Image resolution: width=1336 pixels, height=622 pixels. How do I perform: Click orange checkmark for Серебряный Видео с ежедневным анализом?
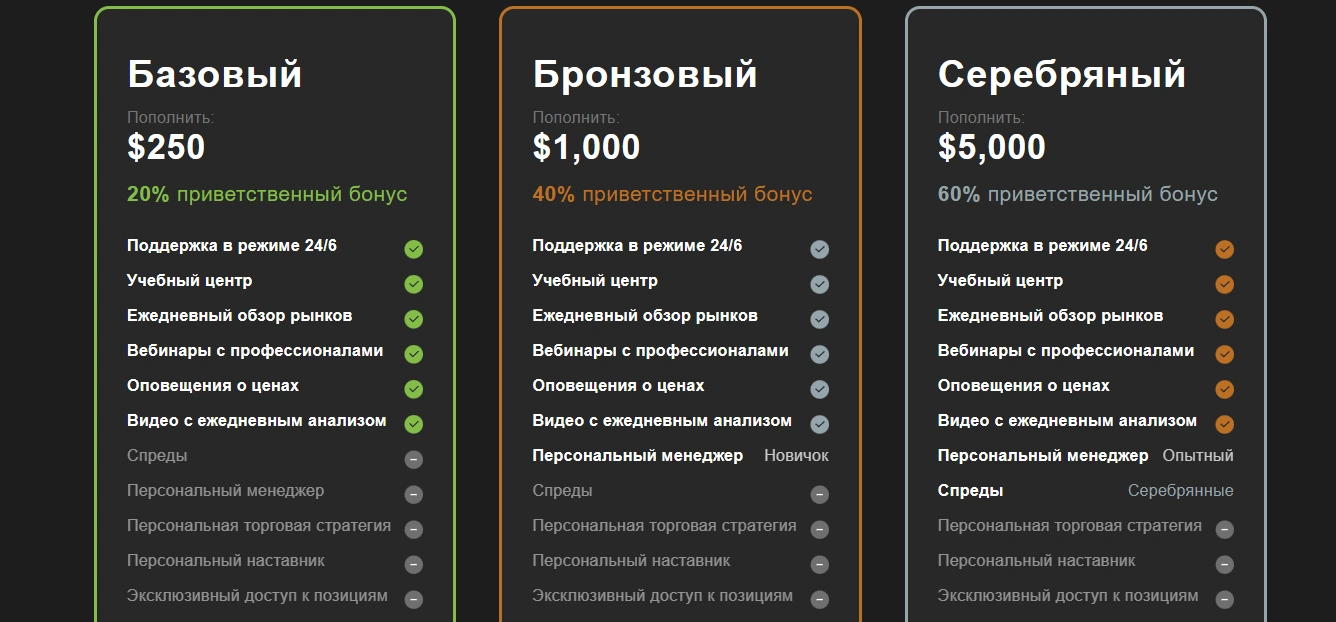(x=1225, y=424)
